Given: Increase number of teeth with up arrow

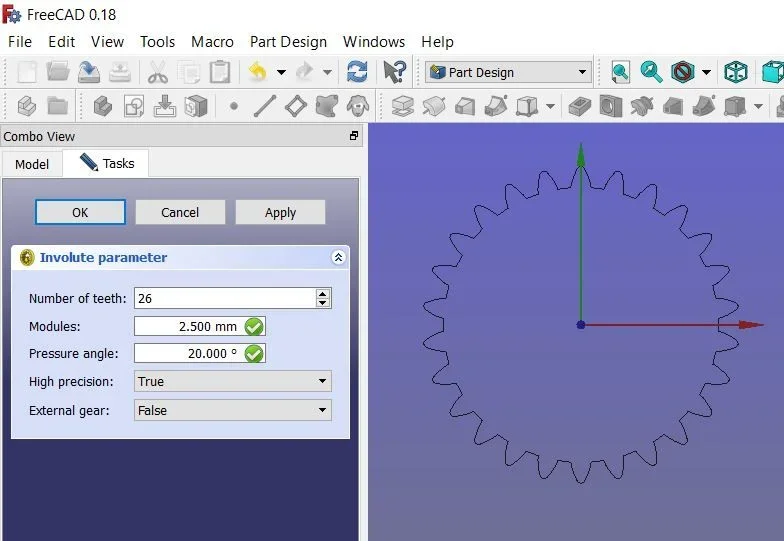Looking at the screenshot, I should pos(323,294).
